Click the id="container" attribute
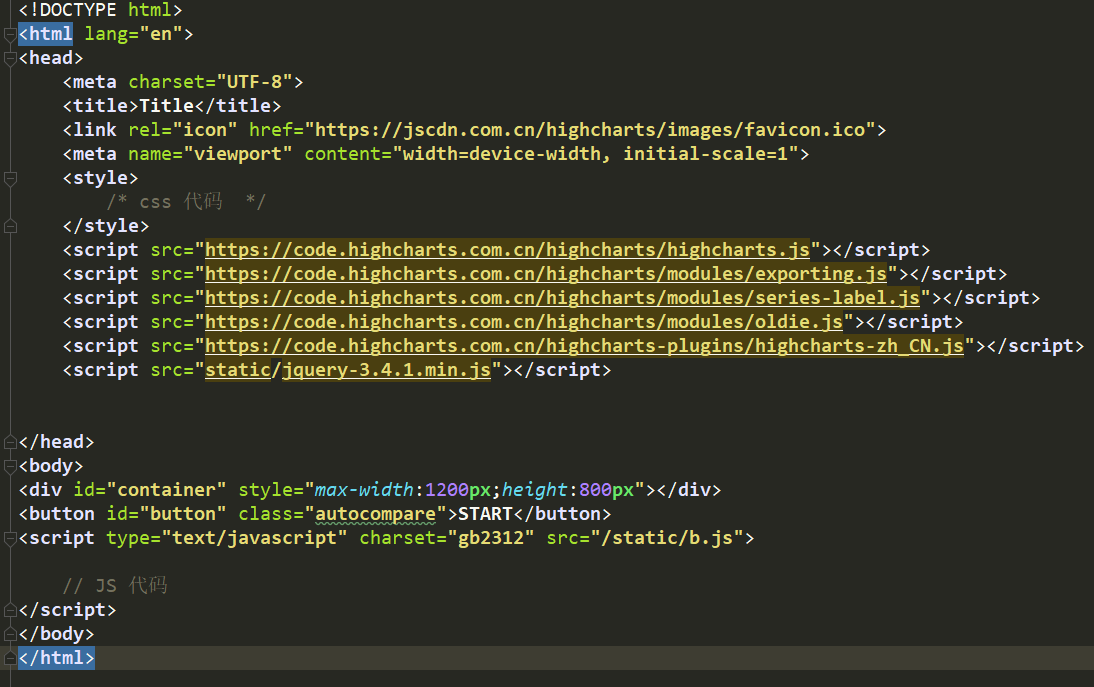This screenshot has width=1094, height=687. point(150,490)
